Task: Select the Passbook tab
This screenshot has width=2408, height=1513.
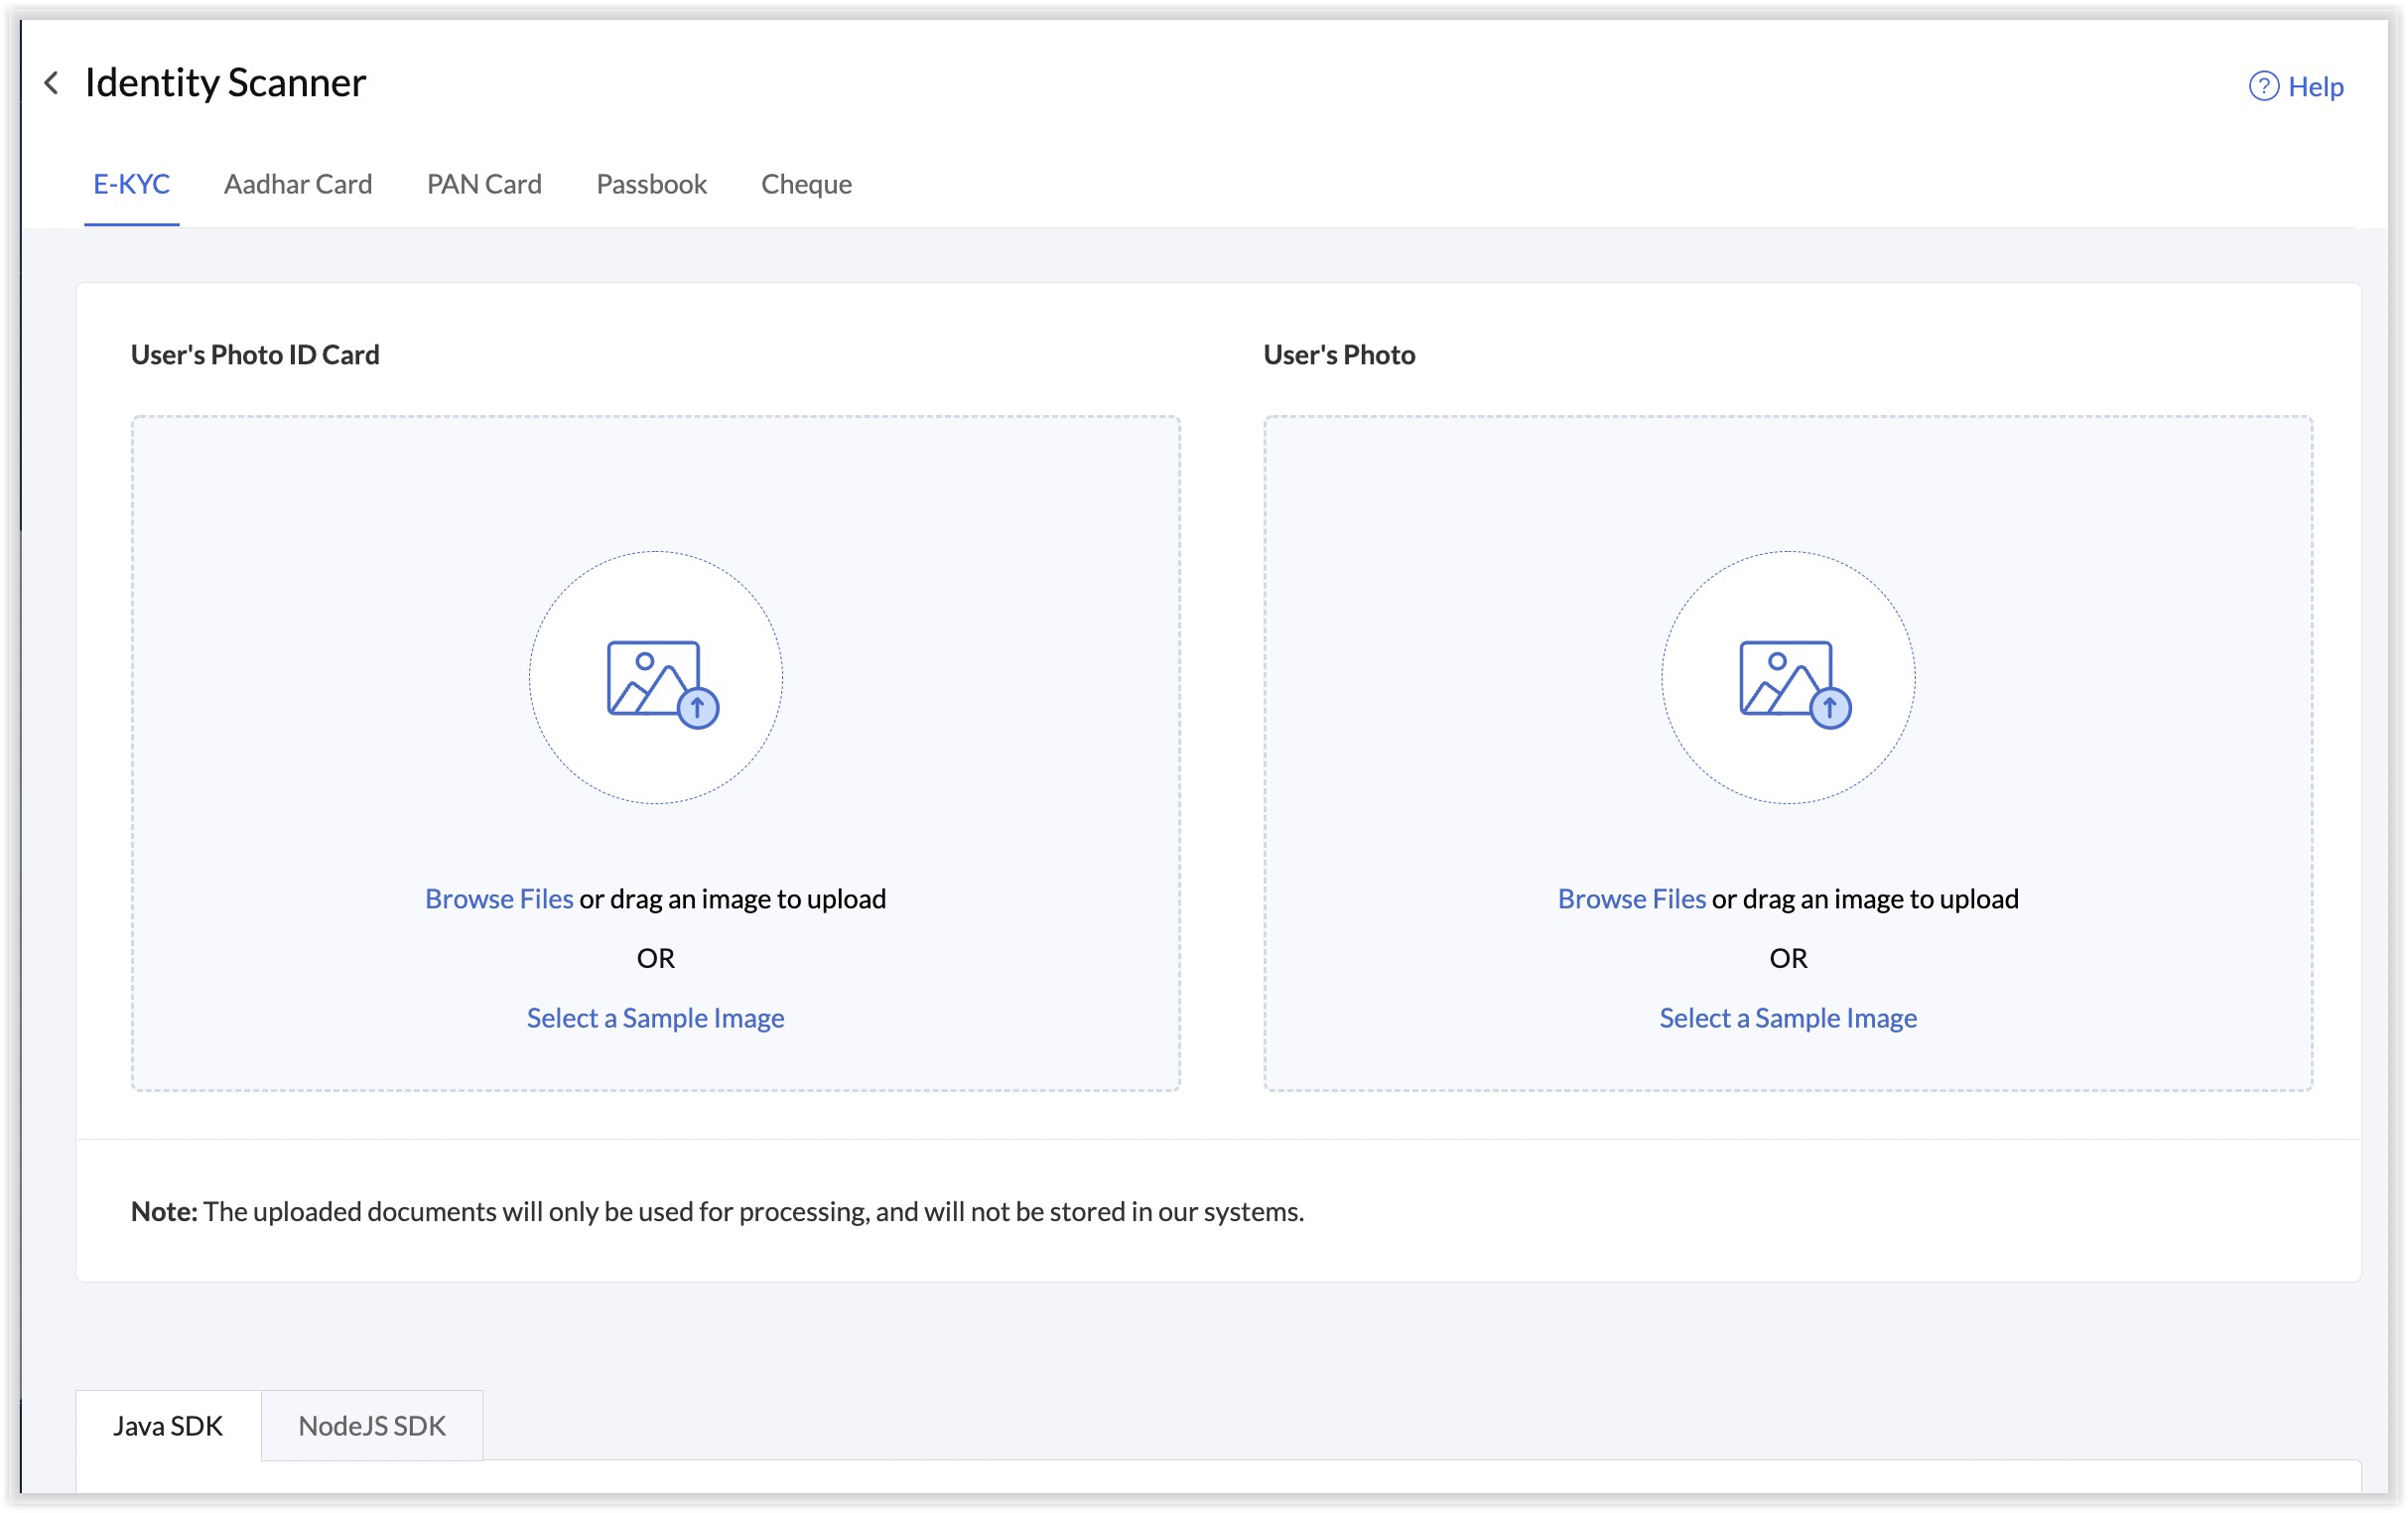Action: tap(651, 184)
